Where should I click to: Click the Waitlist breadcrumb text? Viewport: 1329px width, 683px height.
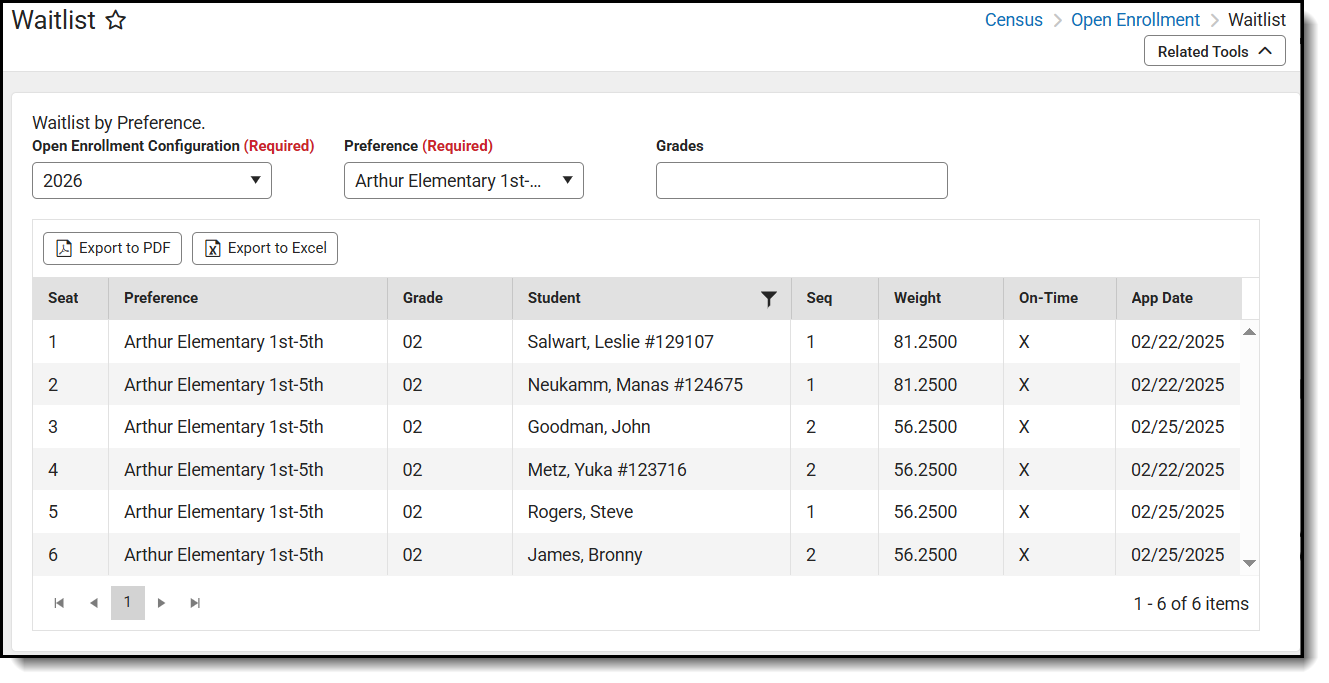pos(1257,20)
